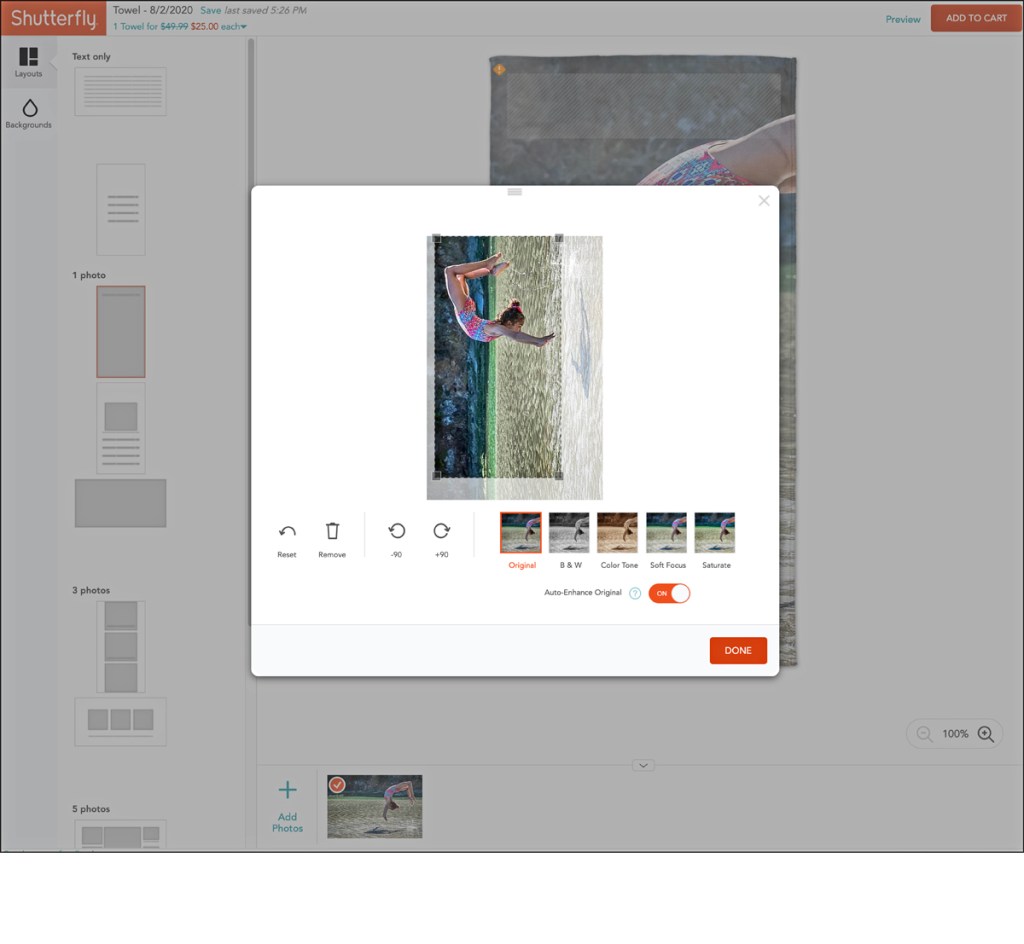Rotate photo -90 degrees

click(x=396, y=532)
